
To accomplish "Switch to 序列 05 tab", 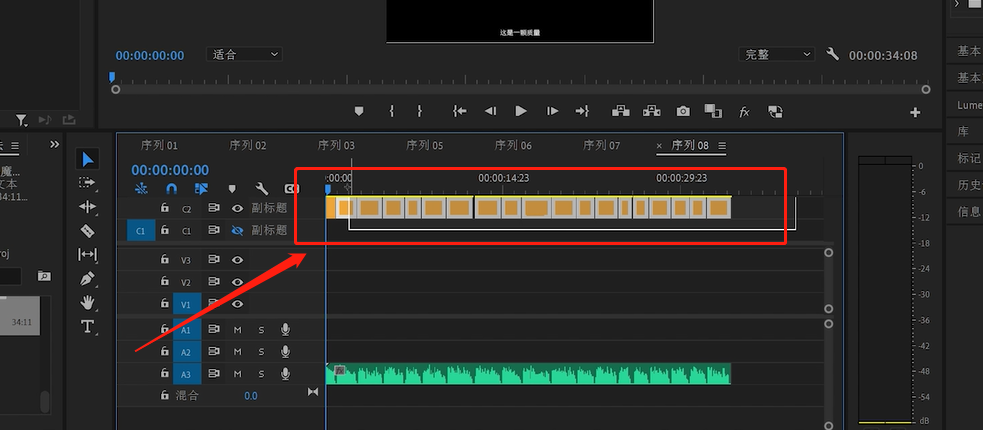I will [424, 145].
